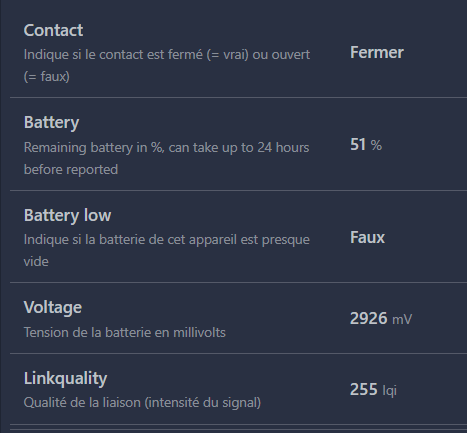Click the batterie presque vide description

(x=167, y=250)
